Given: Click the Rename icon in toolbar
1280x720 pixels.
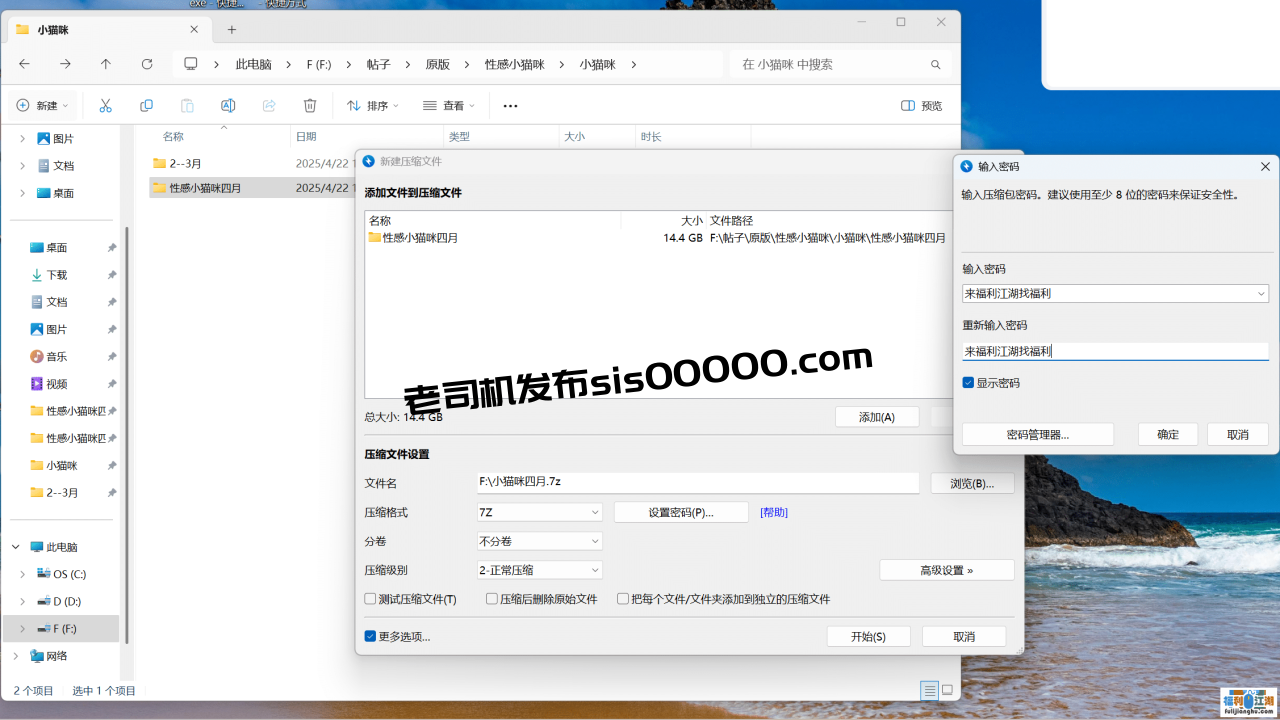Looking at the screenshot, I should [x=228, y=106].
